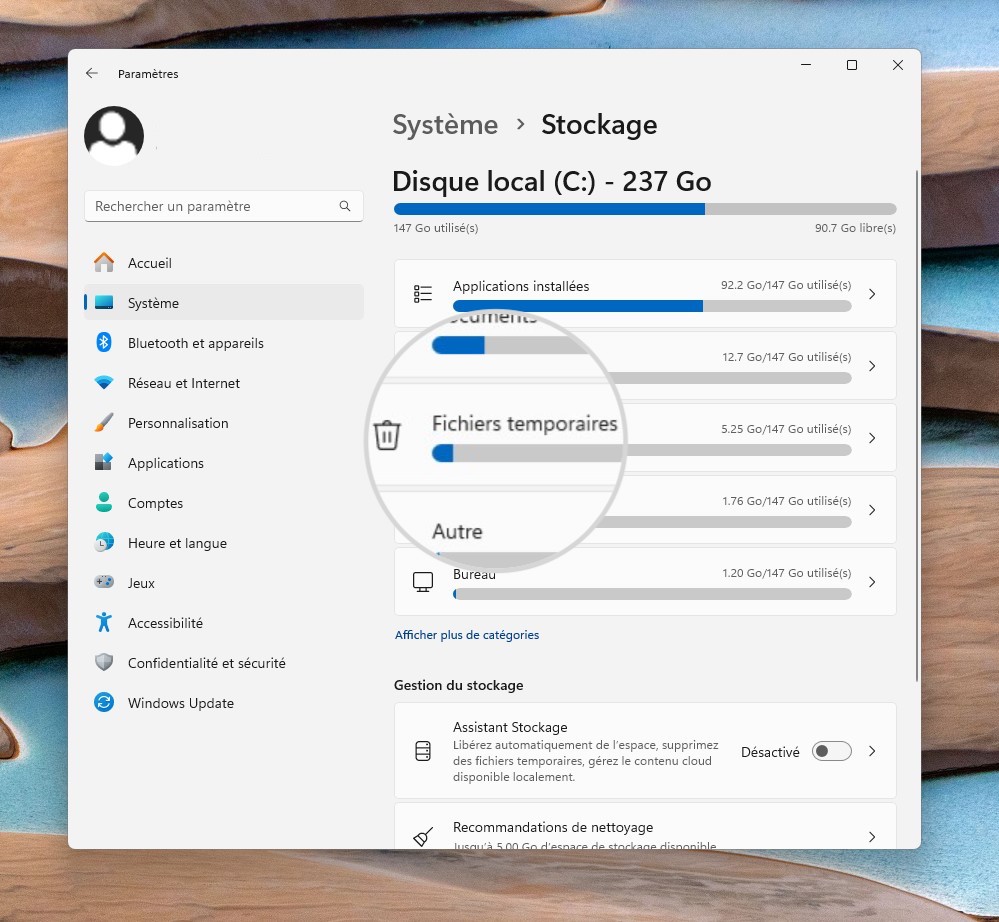Click the Applications sidebar icon
Viewport: 999px width, 922px height.
[104, 462]
